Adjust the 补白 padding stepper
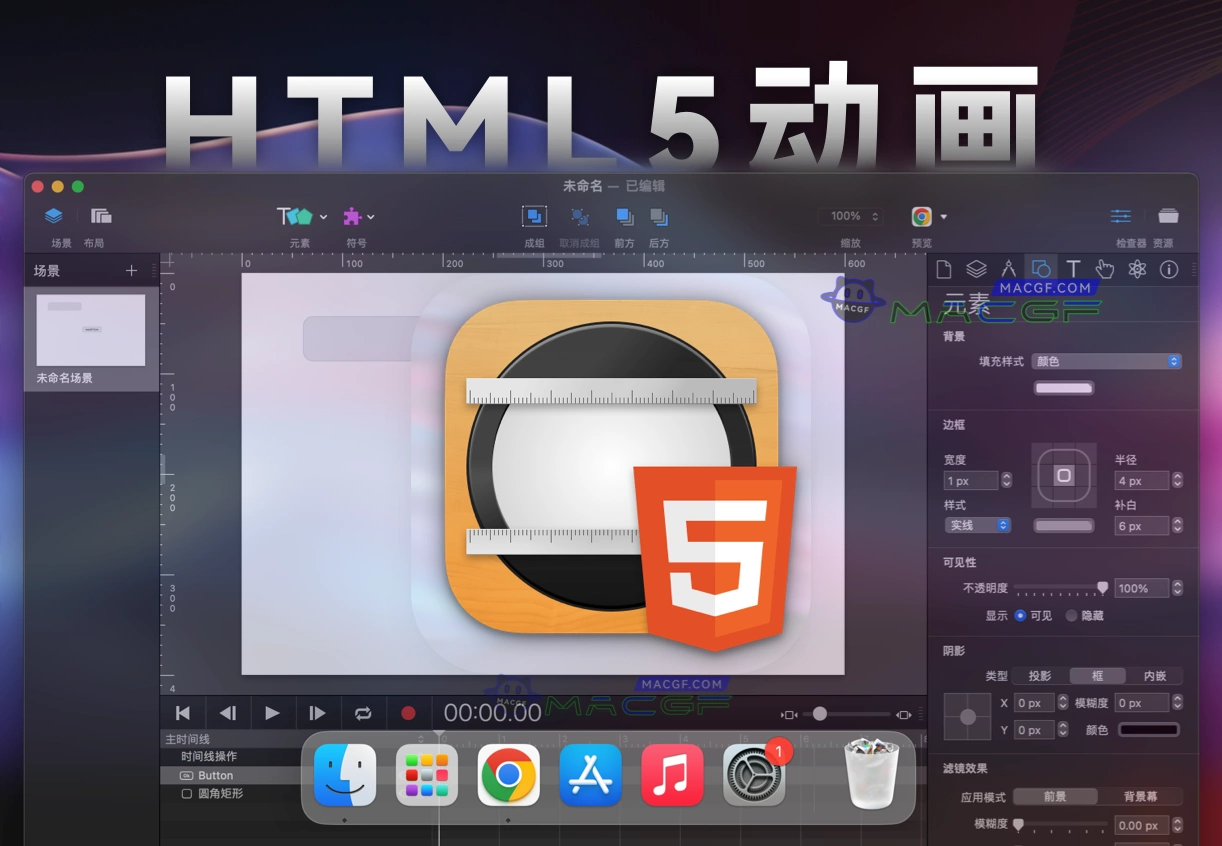This screenshot has width=1222, height=846. point(1177,526)
